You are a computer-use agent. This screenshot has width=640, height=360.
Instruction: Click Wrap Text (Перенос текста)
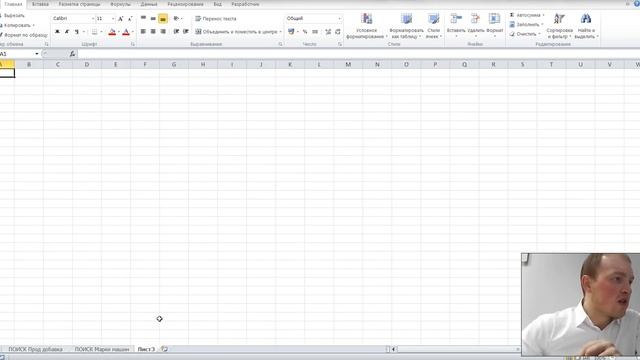(x=216, y=19)
